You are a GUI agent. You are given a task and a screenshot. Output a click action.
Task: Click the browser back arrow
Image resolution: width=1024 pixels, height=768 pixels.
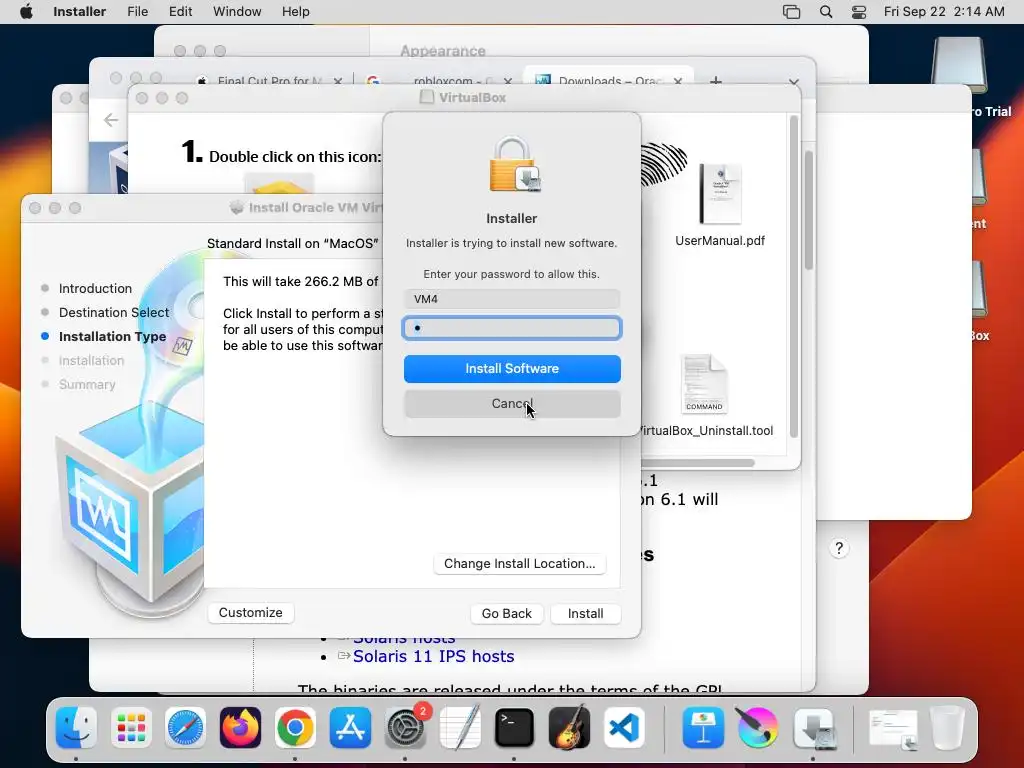[111, 120]
